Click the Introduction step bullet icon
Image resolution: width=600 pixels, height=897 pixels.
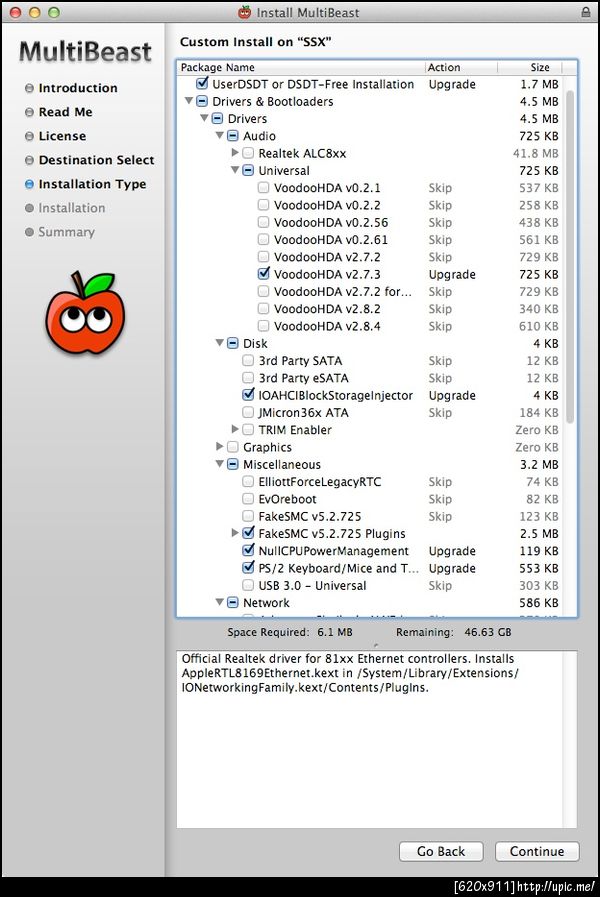tap(29, 88)
